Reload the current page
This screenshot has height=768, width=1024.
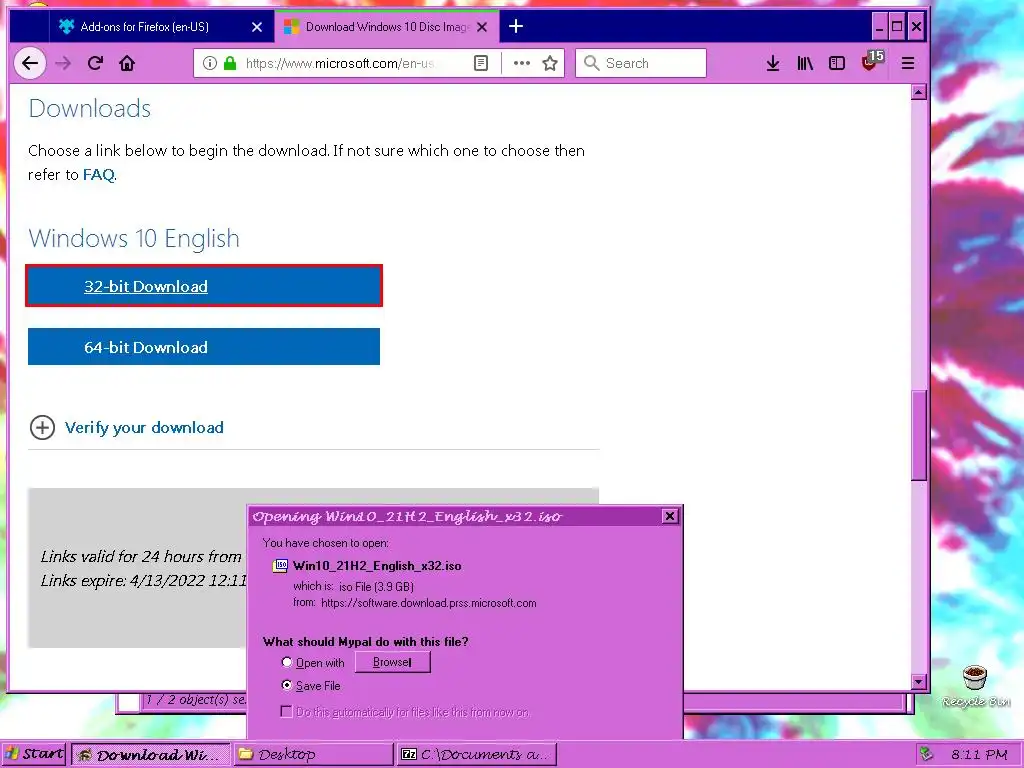click(x=95, y=63)
